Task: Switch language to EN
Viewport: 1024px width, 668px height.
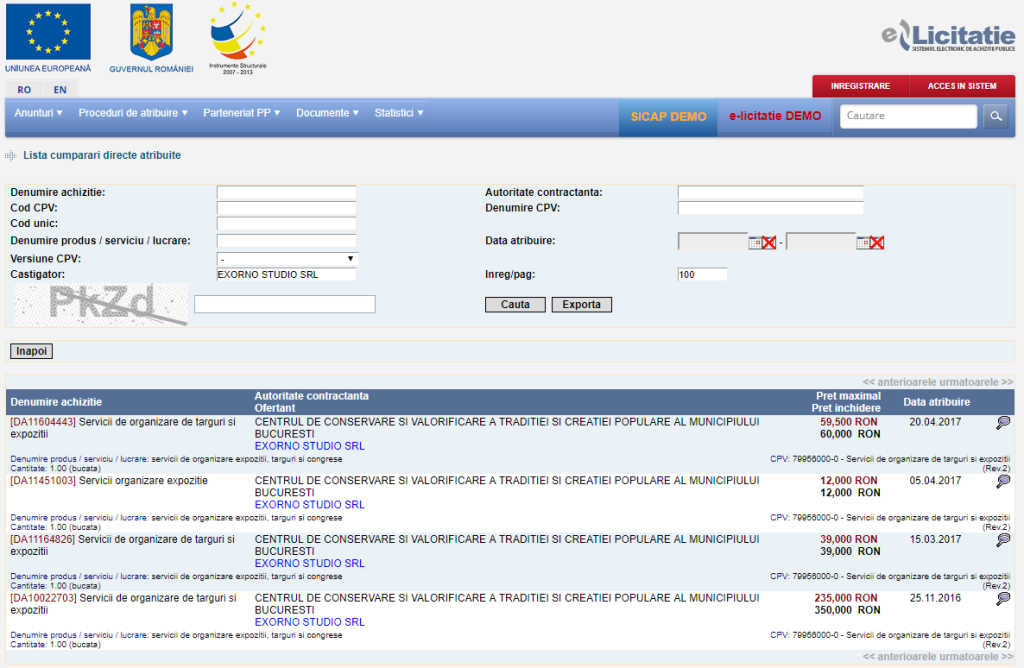Action: pos(60,90)
